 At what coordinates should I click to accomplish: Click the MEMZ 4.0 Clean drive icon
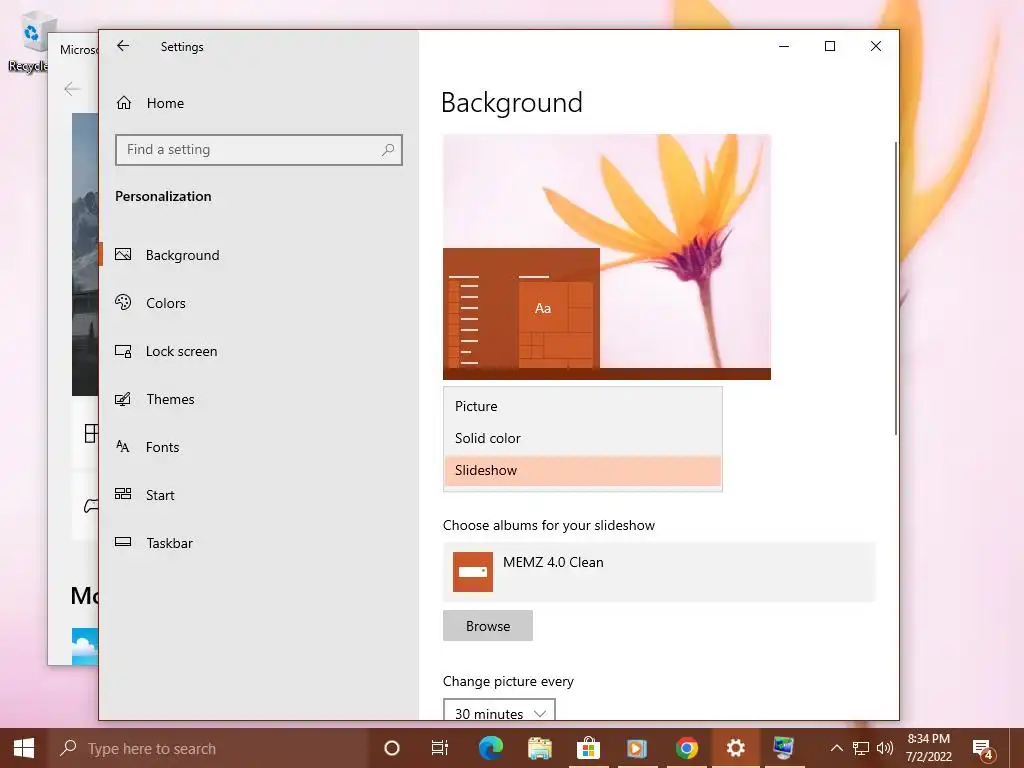point(473,572)
